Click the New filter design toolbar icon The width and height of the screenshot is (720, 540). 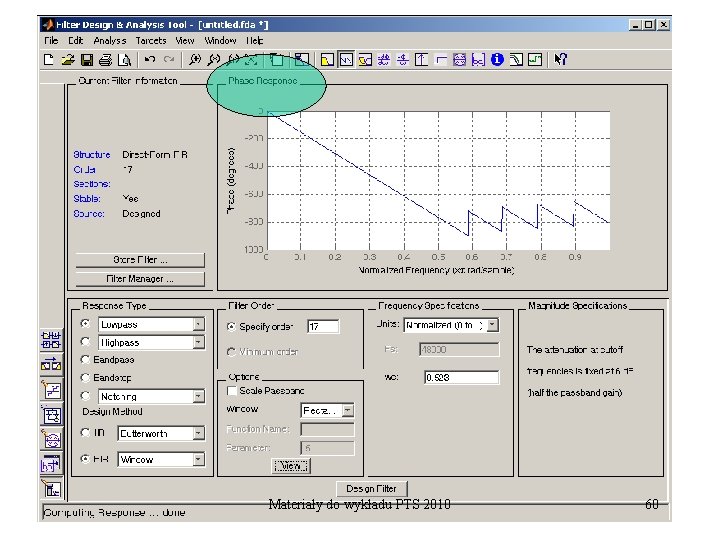click(x=49, y=60)
